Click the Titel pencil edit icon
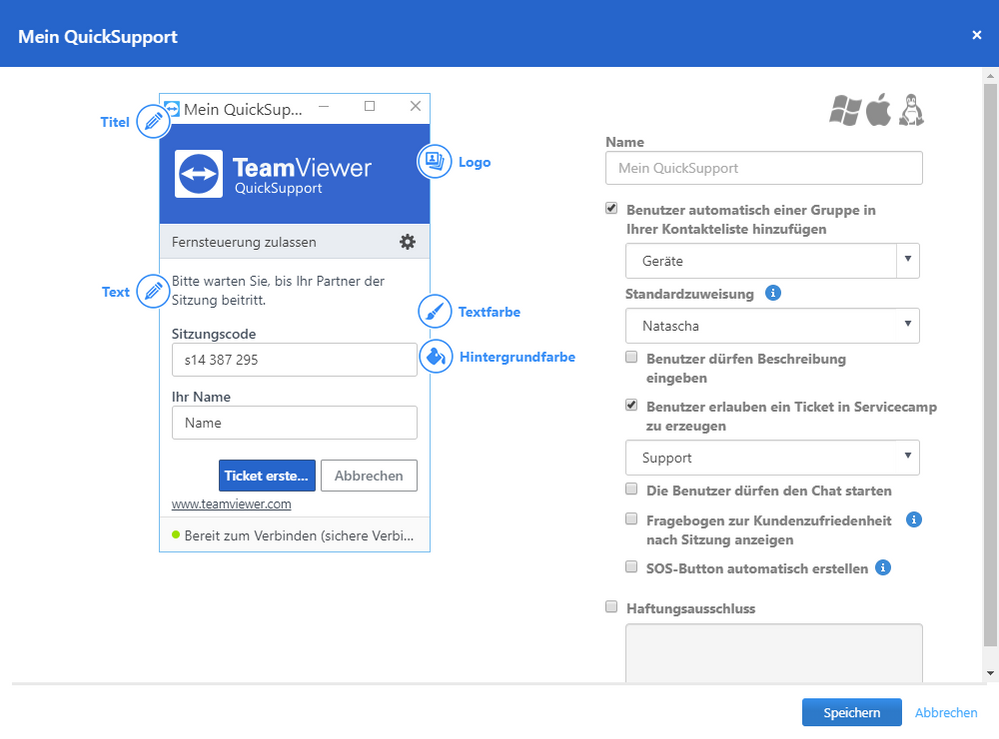This screenshot has height=739, width=999. 153,121
